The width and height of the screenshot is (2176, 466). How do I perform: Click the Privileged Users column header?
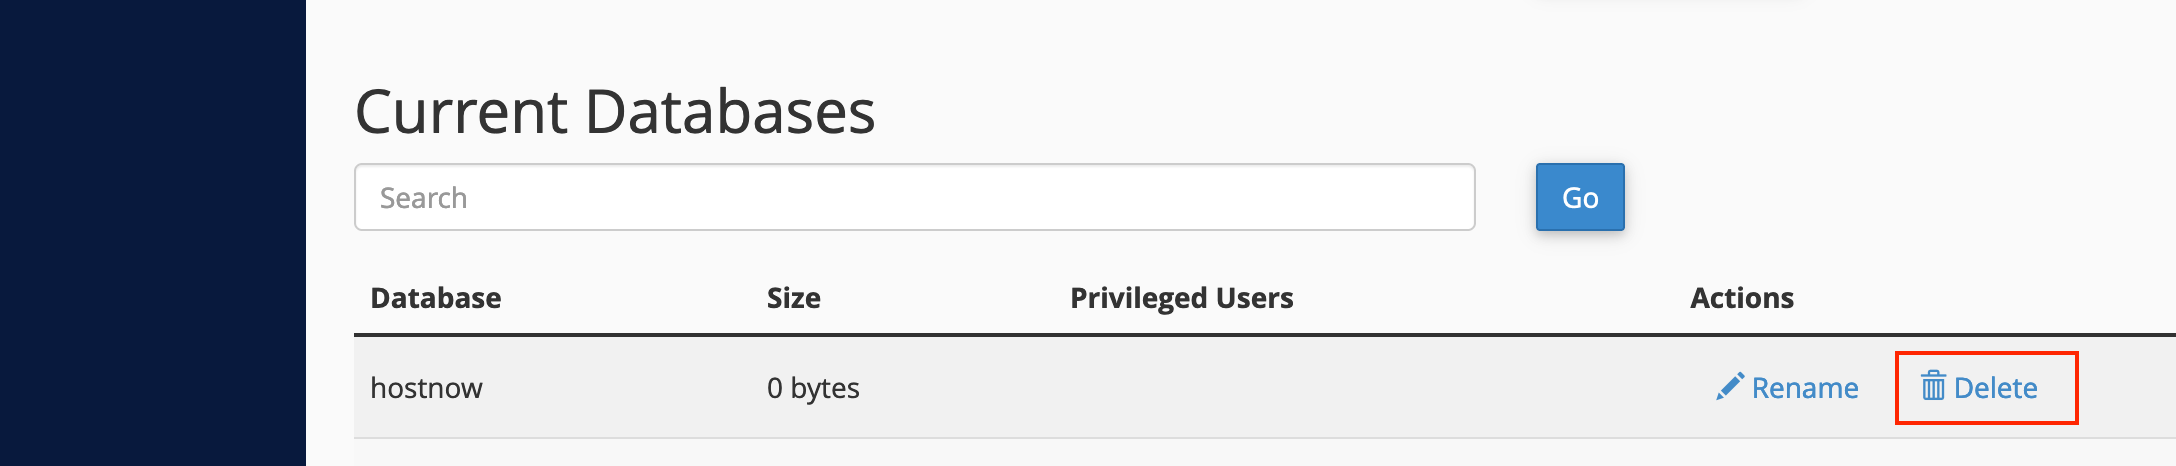1182,298
